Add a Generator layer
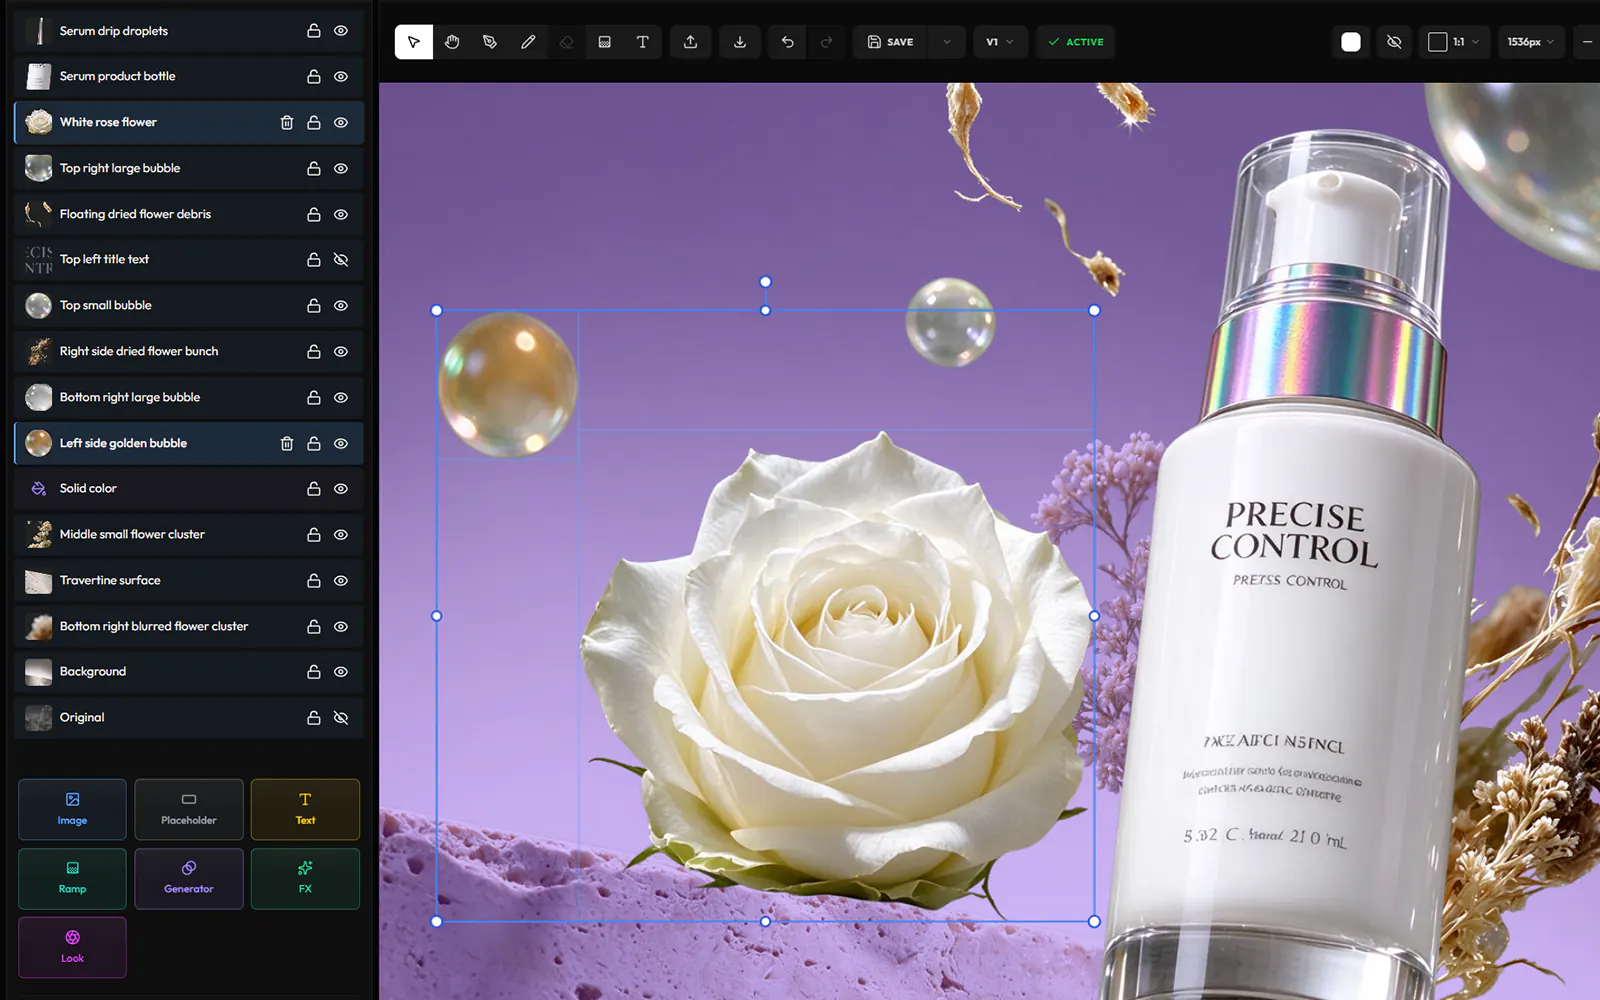1600x1000 pixels. [189, 878]
